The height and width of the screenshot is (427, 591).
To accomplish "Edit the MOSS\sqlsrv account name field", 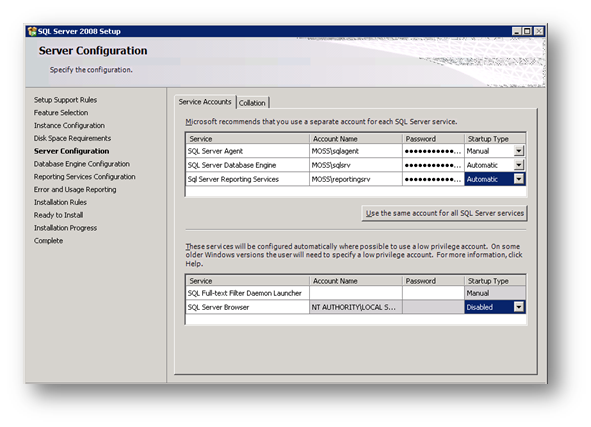I will click(x=356, y=165).
